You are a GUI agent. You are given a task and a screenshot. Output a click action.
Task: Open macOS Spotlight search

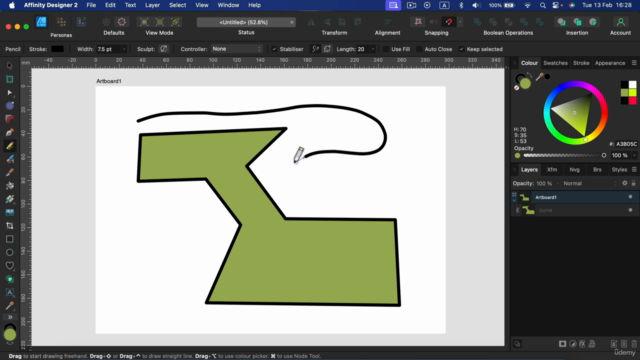tap(542, 5)
